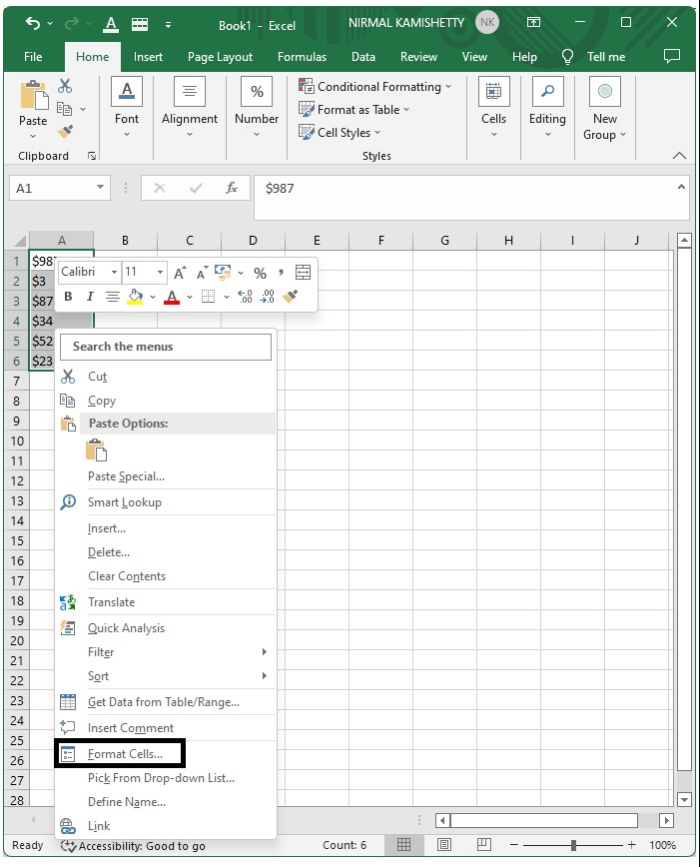The width and height of the screenshot is (700, 867).
Task: Click vertical scrollbar down arrow
Action: pos(685,799)
